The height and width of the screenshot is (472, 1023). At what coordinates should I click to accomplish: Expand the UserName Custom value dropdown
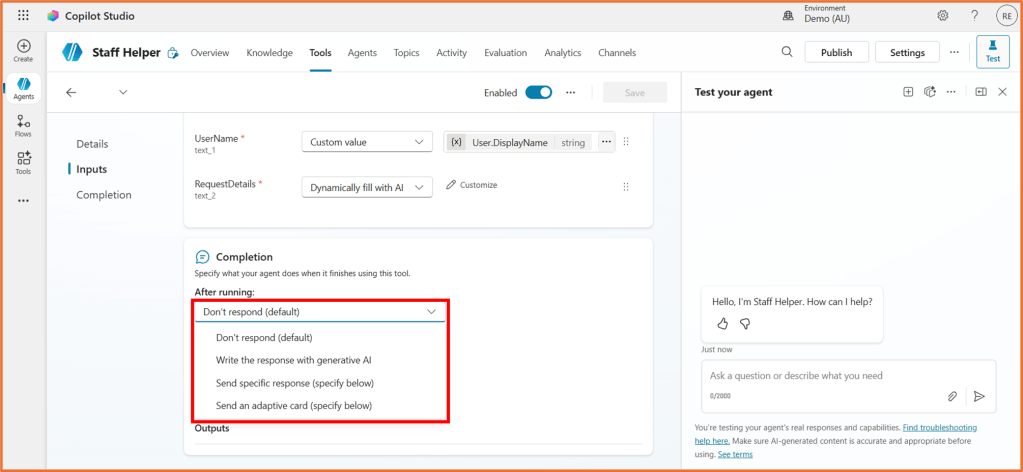[367, 142]
